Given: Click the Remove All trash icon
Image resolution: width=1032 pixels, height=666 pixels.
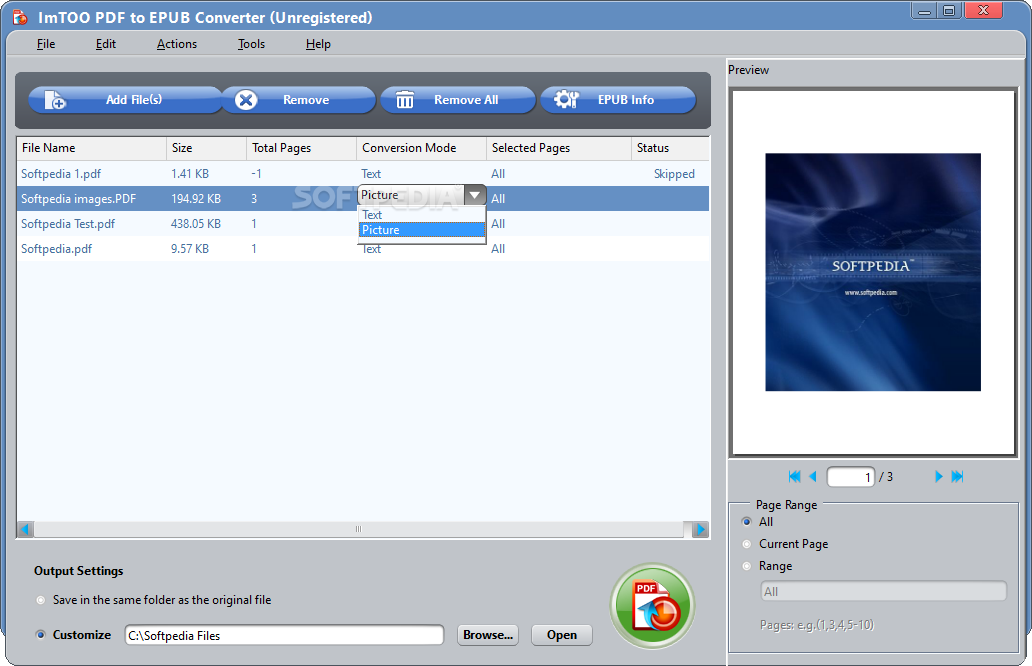Looking at the screenshot, I should click(x=405, y=100).
